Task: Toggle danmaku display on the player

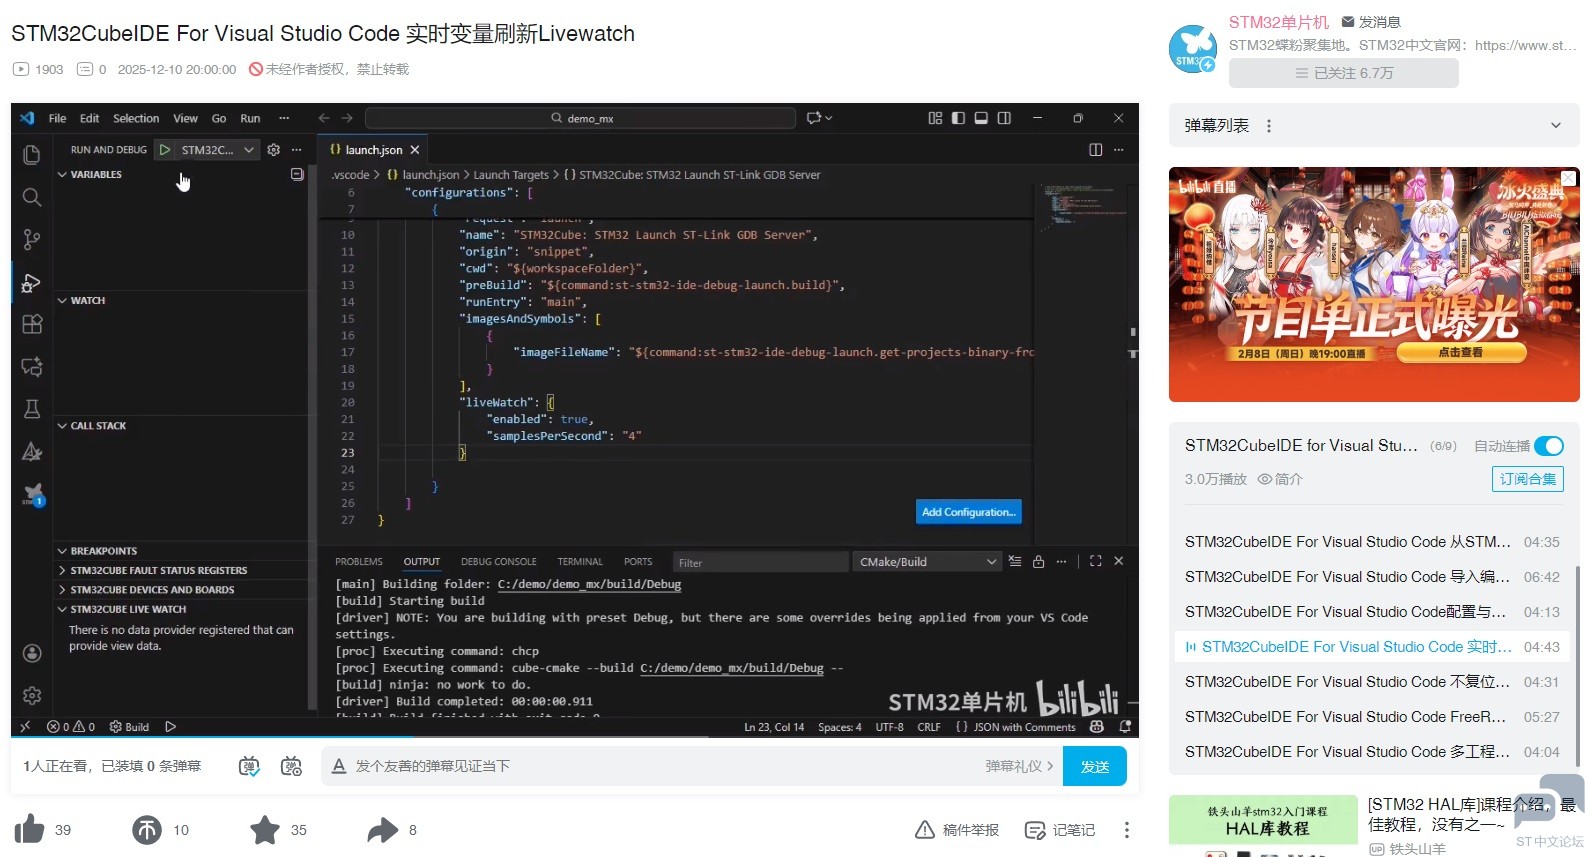Action: pyautogui.click(x=249, y=766)
